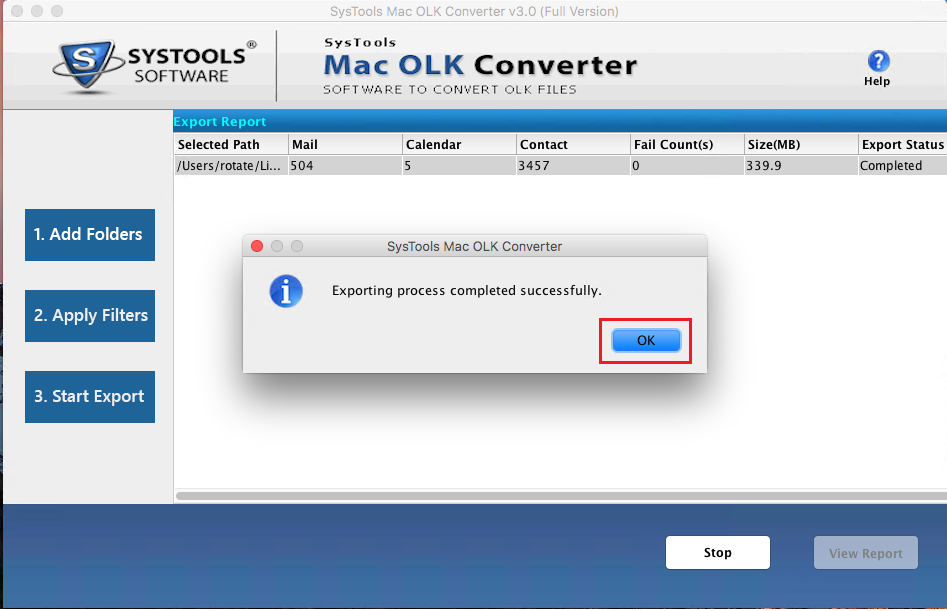Click the fail count 0 cell

pyautogui.click(x=687, y=166)
